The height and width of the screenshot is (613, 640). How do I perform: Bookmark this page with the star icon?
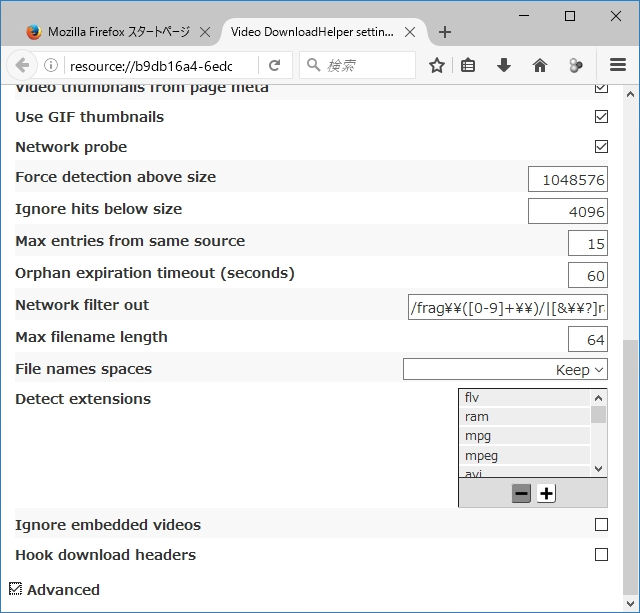(x=437, y=65)
